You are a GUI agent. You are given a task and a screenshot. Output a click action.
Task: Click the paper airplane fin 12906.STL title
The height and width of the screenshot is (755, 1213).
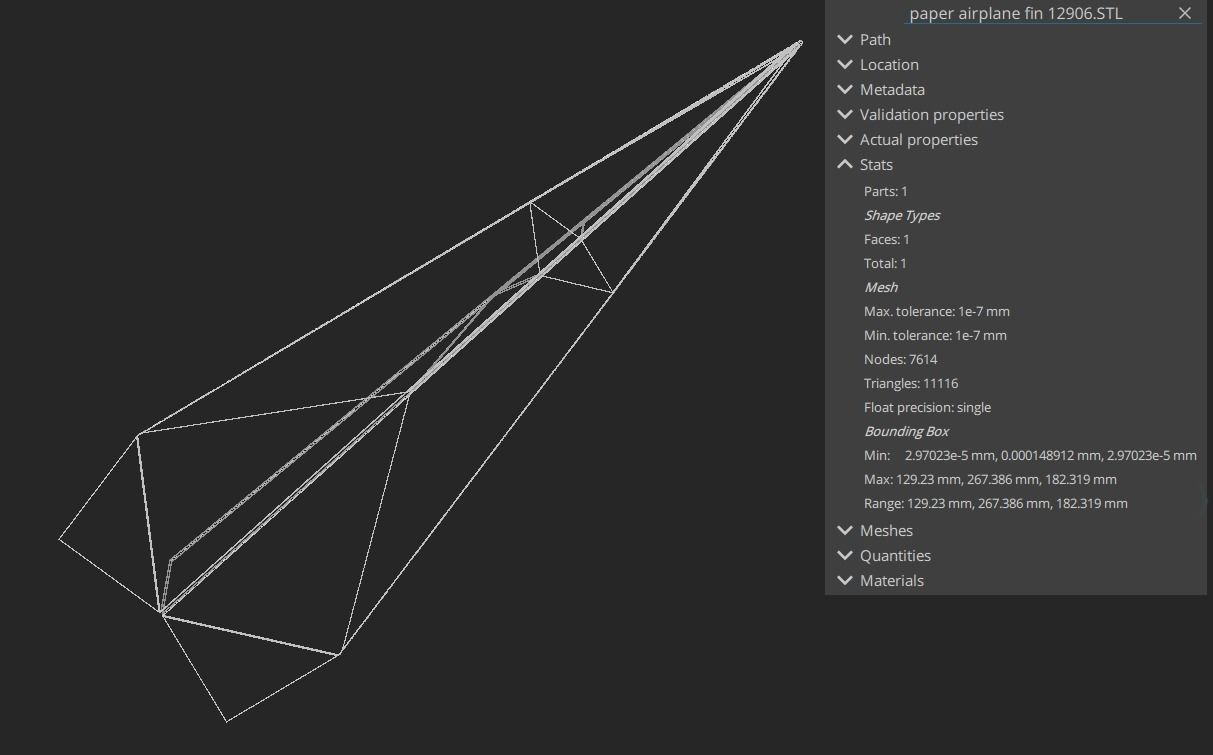point(1015,14)
